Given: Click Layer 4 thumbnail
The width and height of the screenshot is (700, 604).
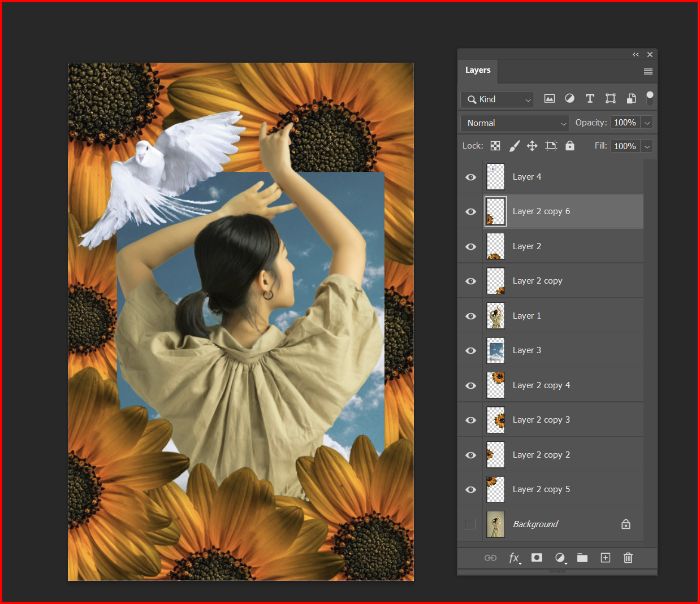Looking at the screenshot, I should click(496, 177).
